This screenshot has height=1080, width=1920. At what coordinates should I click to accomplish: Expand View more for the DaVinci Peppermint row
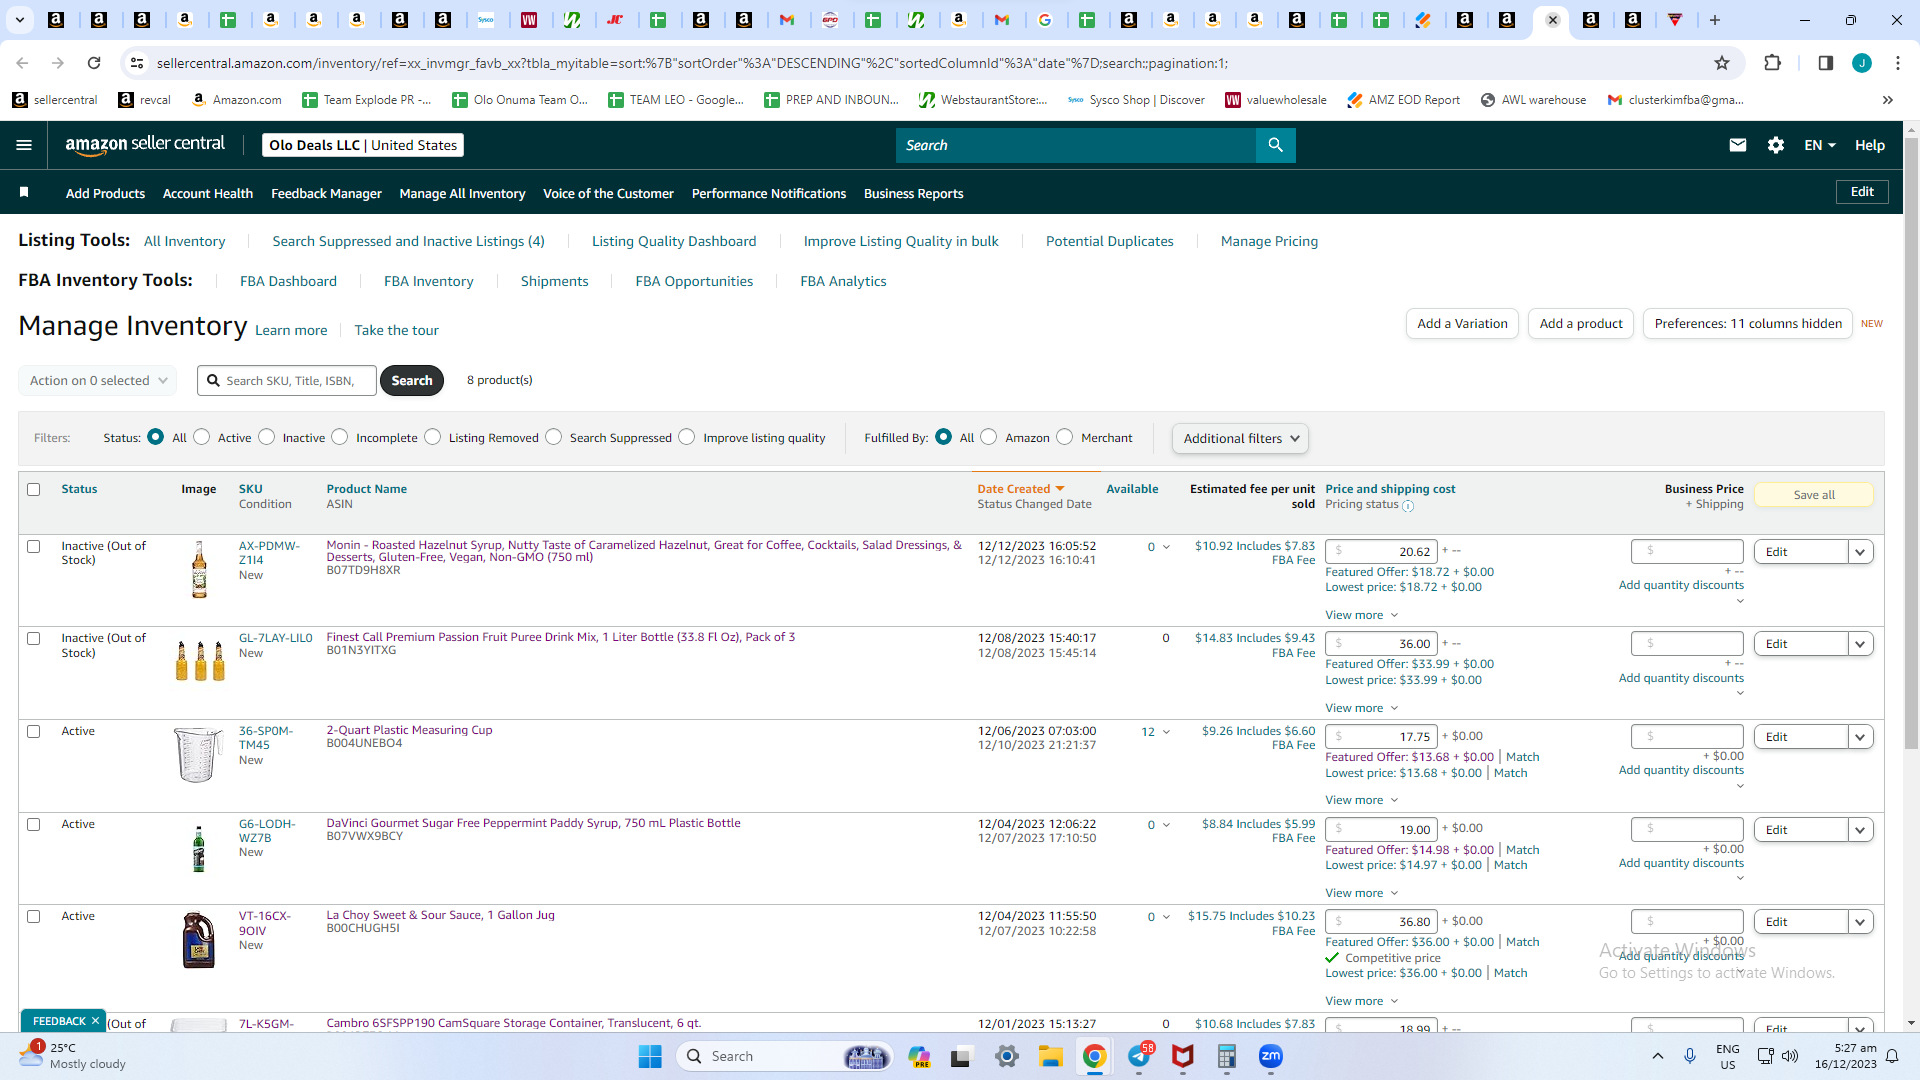point(1361,893)
